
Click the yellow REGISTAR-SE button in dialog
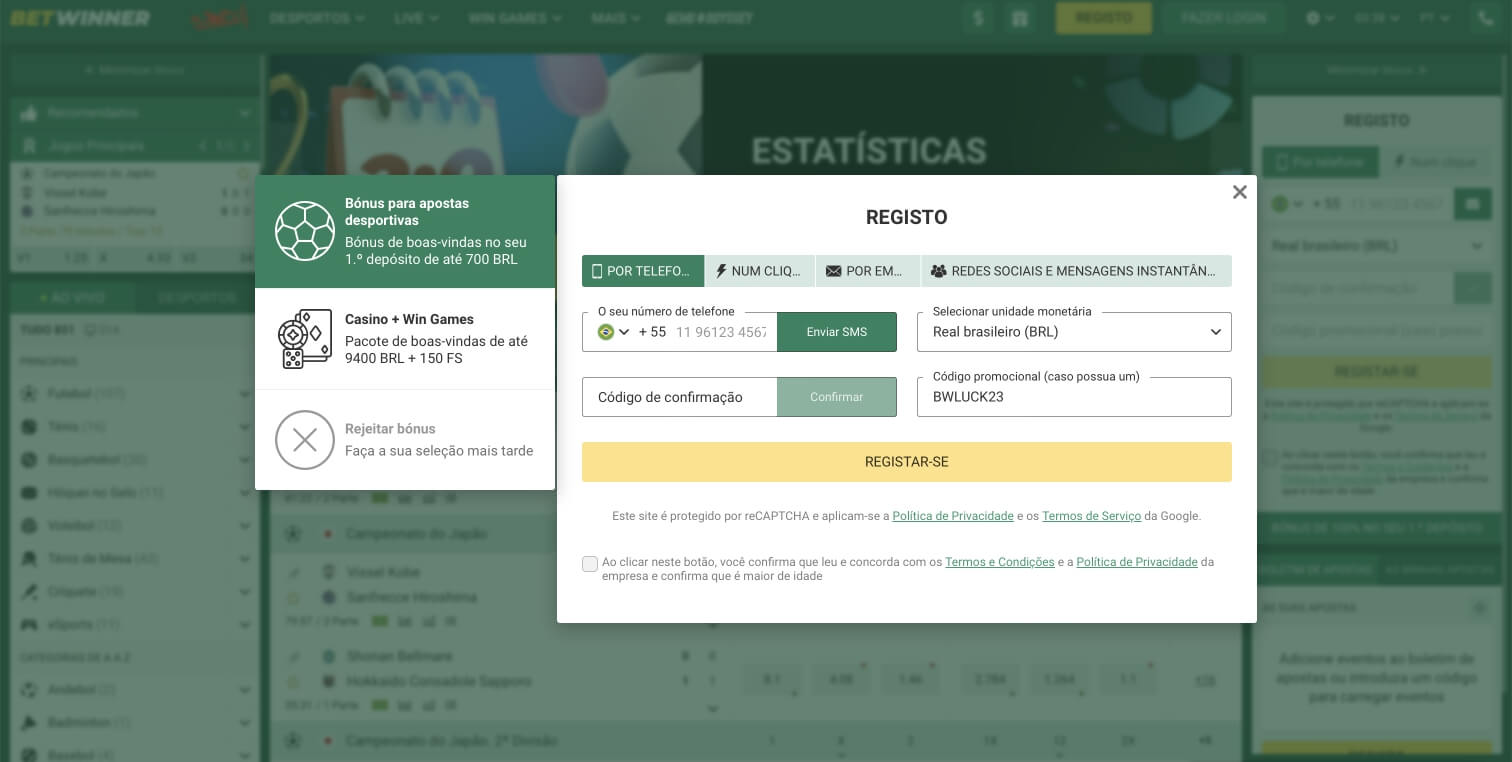tap(907, 462)
